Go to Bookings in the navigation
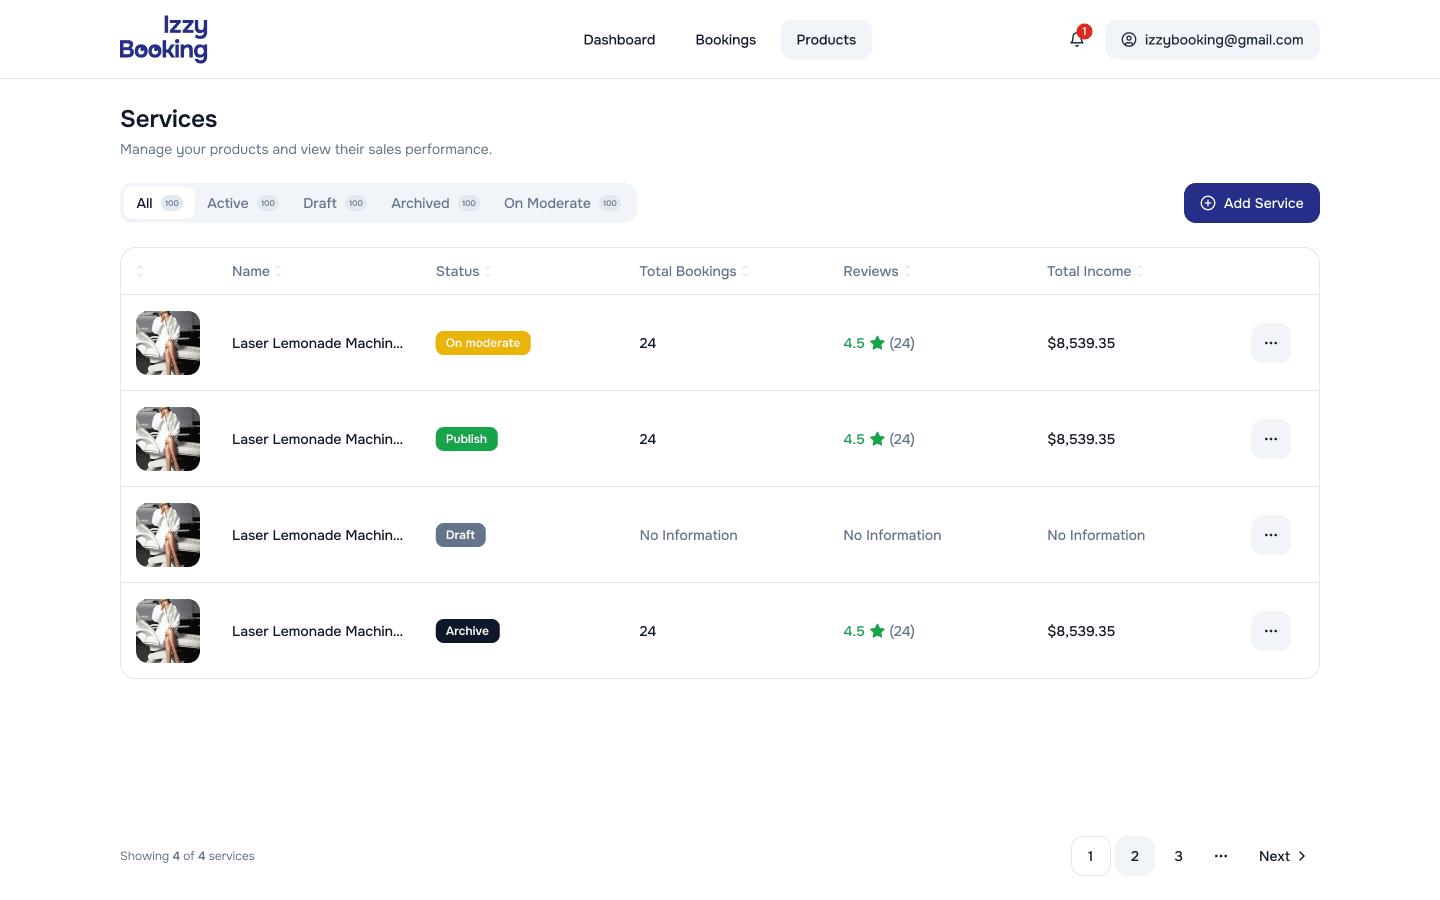Viewport: 1440px width, 900px height. pos(726,40)
